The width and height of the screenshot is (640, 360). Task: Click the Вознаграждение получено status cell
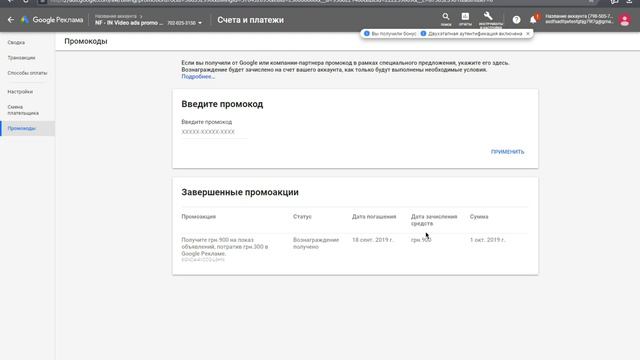coord(316,243)
